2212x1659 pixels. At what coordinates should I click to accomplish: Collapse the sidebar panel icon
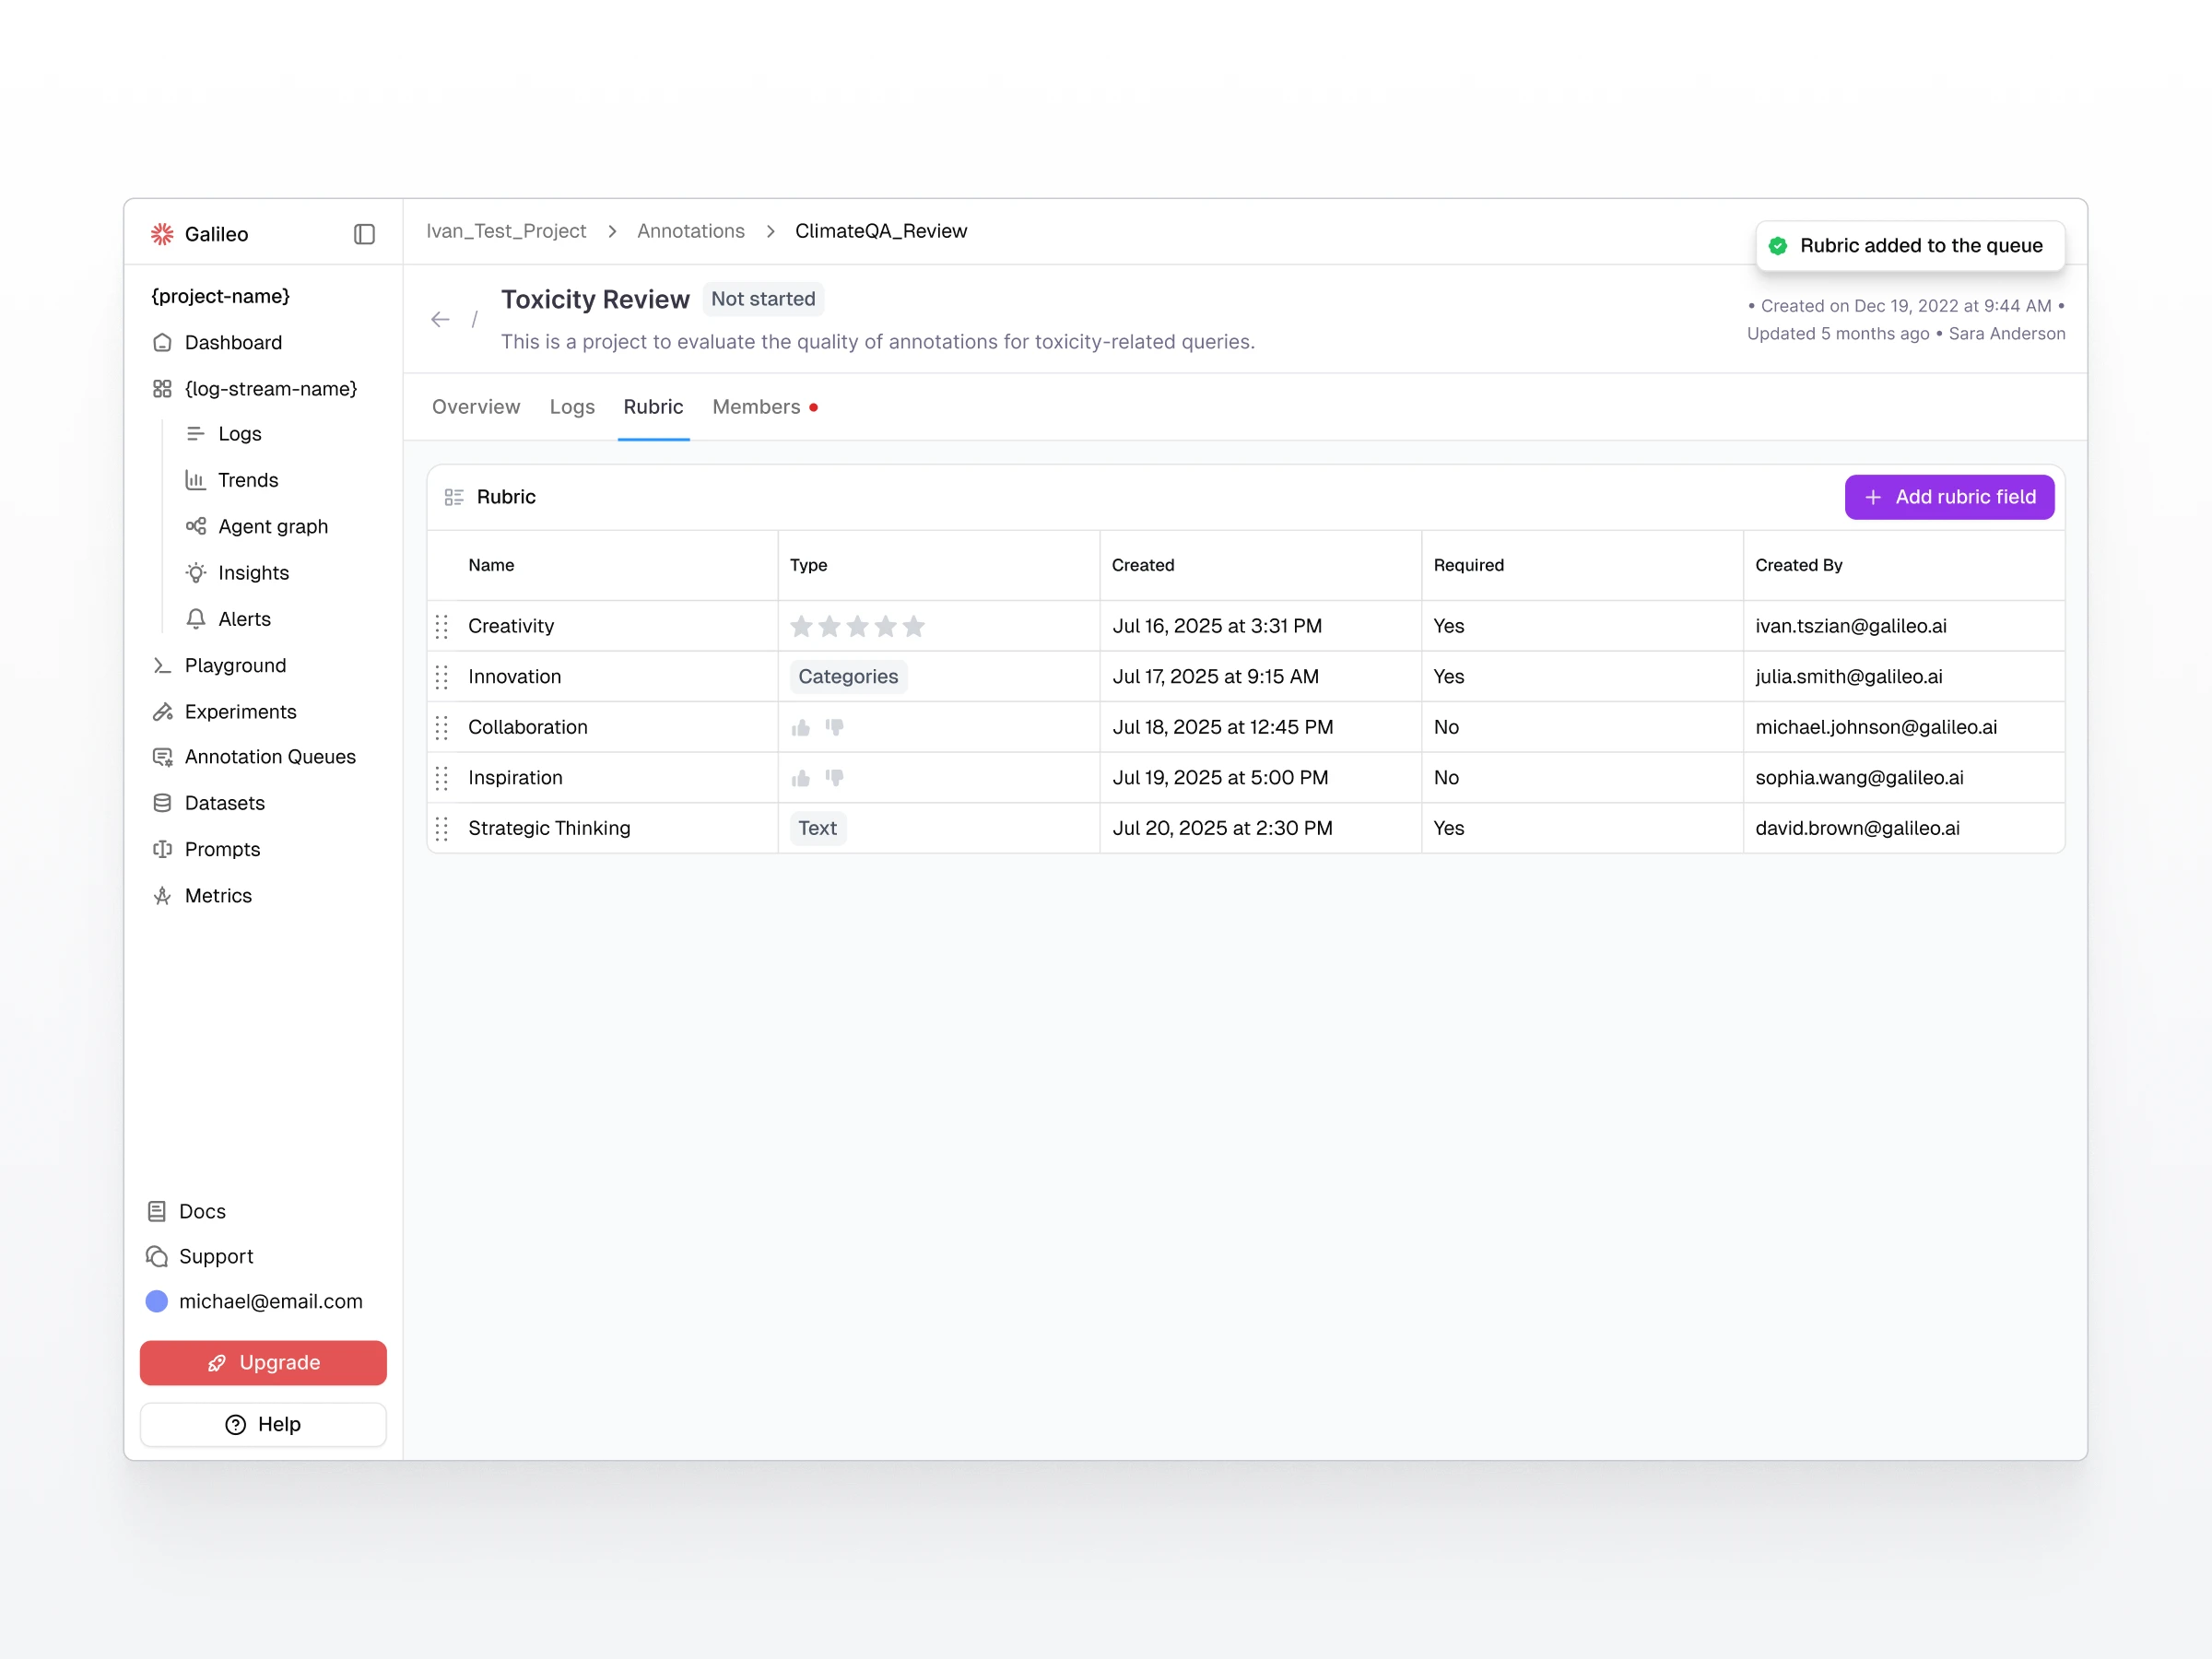(364, 234)
